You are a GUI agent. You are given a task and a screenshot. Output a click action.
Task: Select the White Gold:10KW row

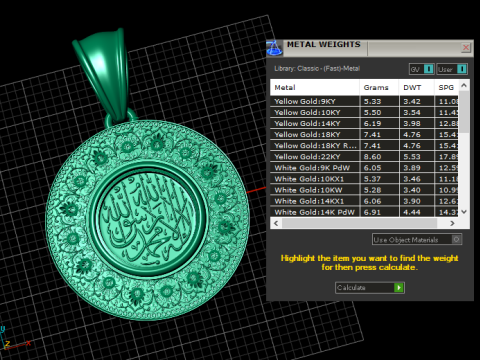coord(364,190)
